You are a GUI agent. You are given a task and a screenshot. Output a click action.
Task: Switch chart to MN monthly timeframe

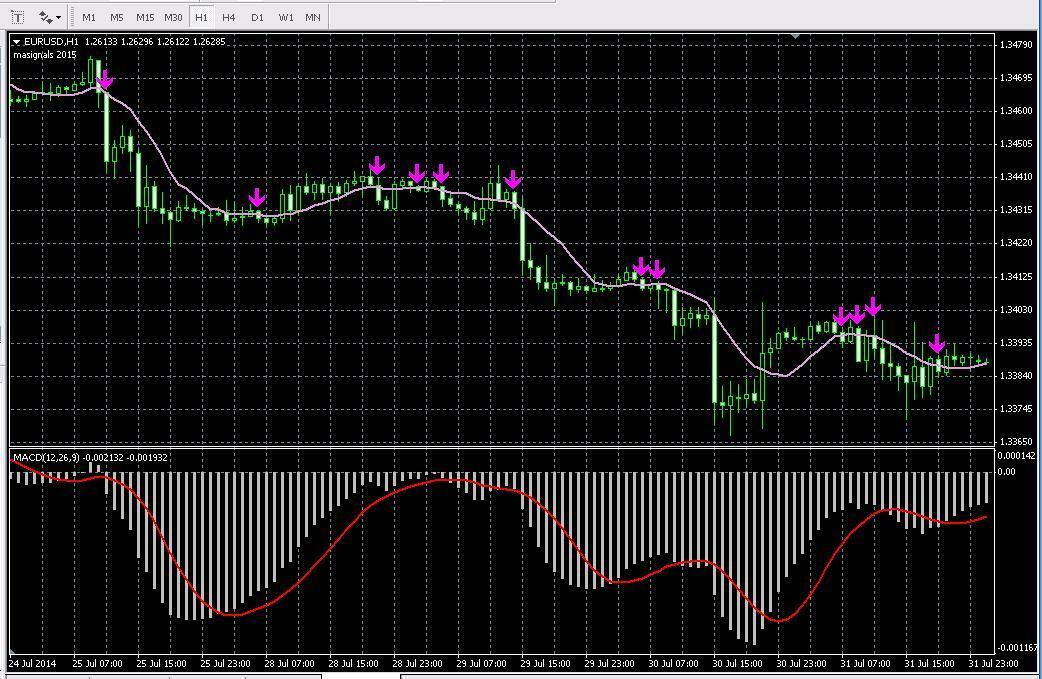point(312,17)
